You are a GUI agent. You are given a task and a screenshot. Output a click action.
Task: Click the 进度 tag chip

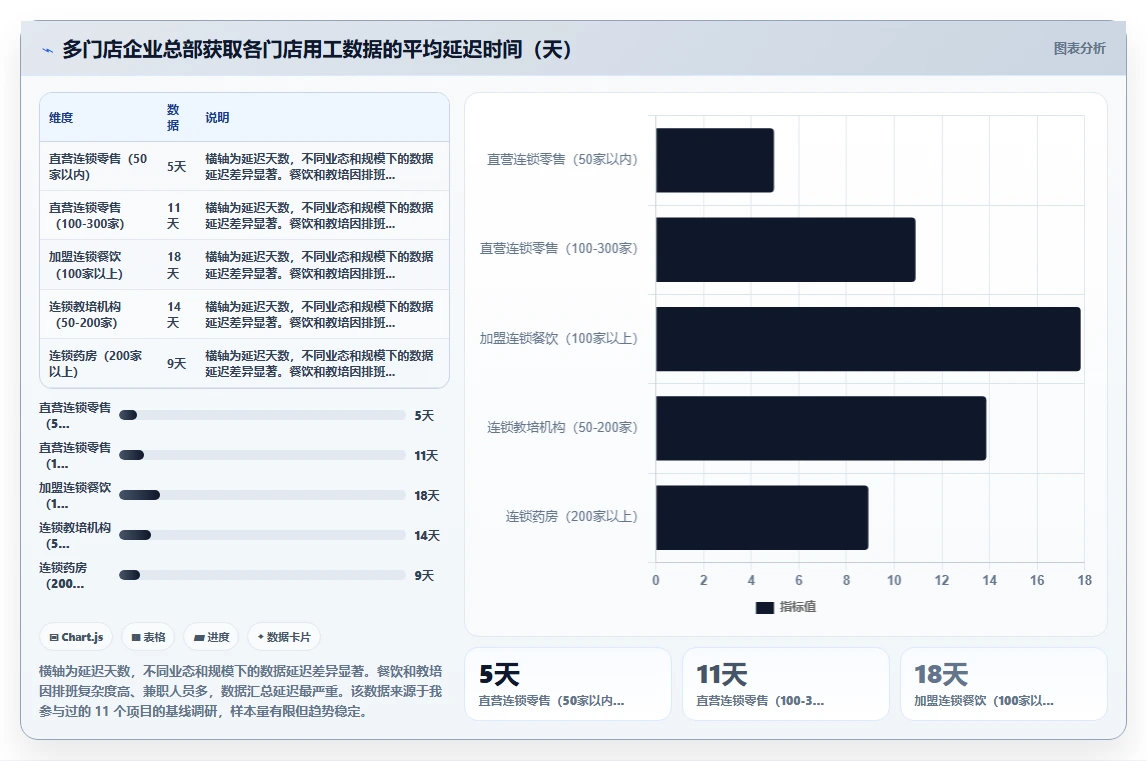coord(211,637)
